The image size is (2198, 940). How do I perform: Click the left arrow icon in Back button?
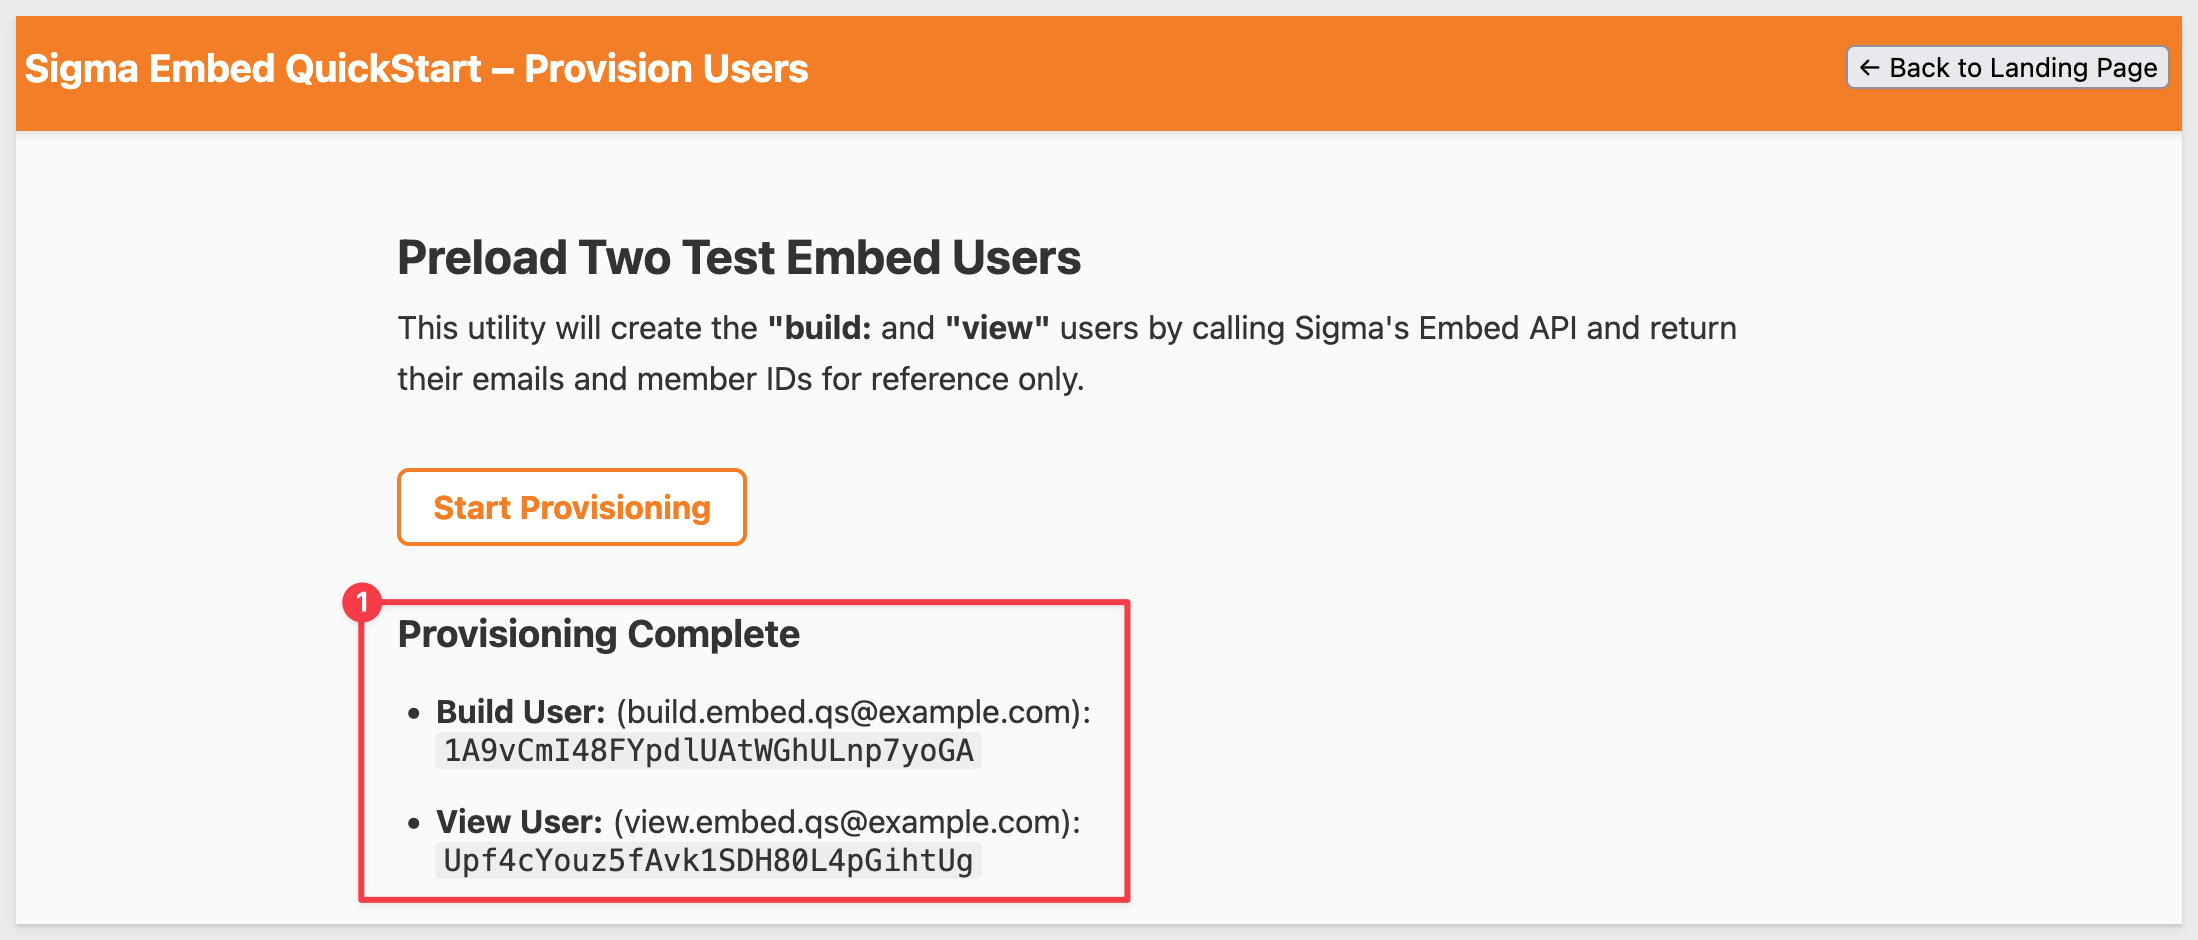point(1869,68)
